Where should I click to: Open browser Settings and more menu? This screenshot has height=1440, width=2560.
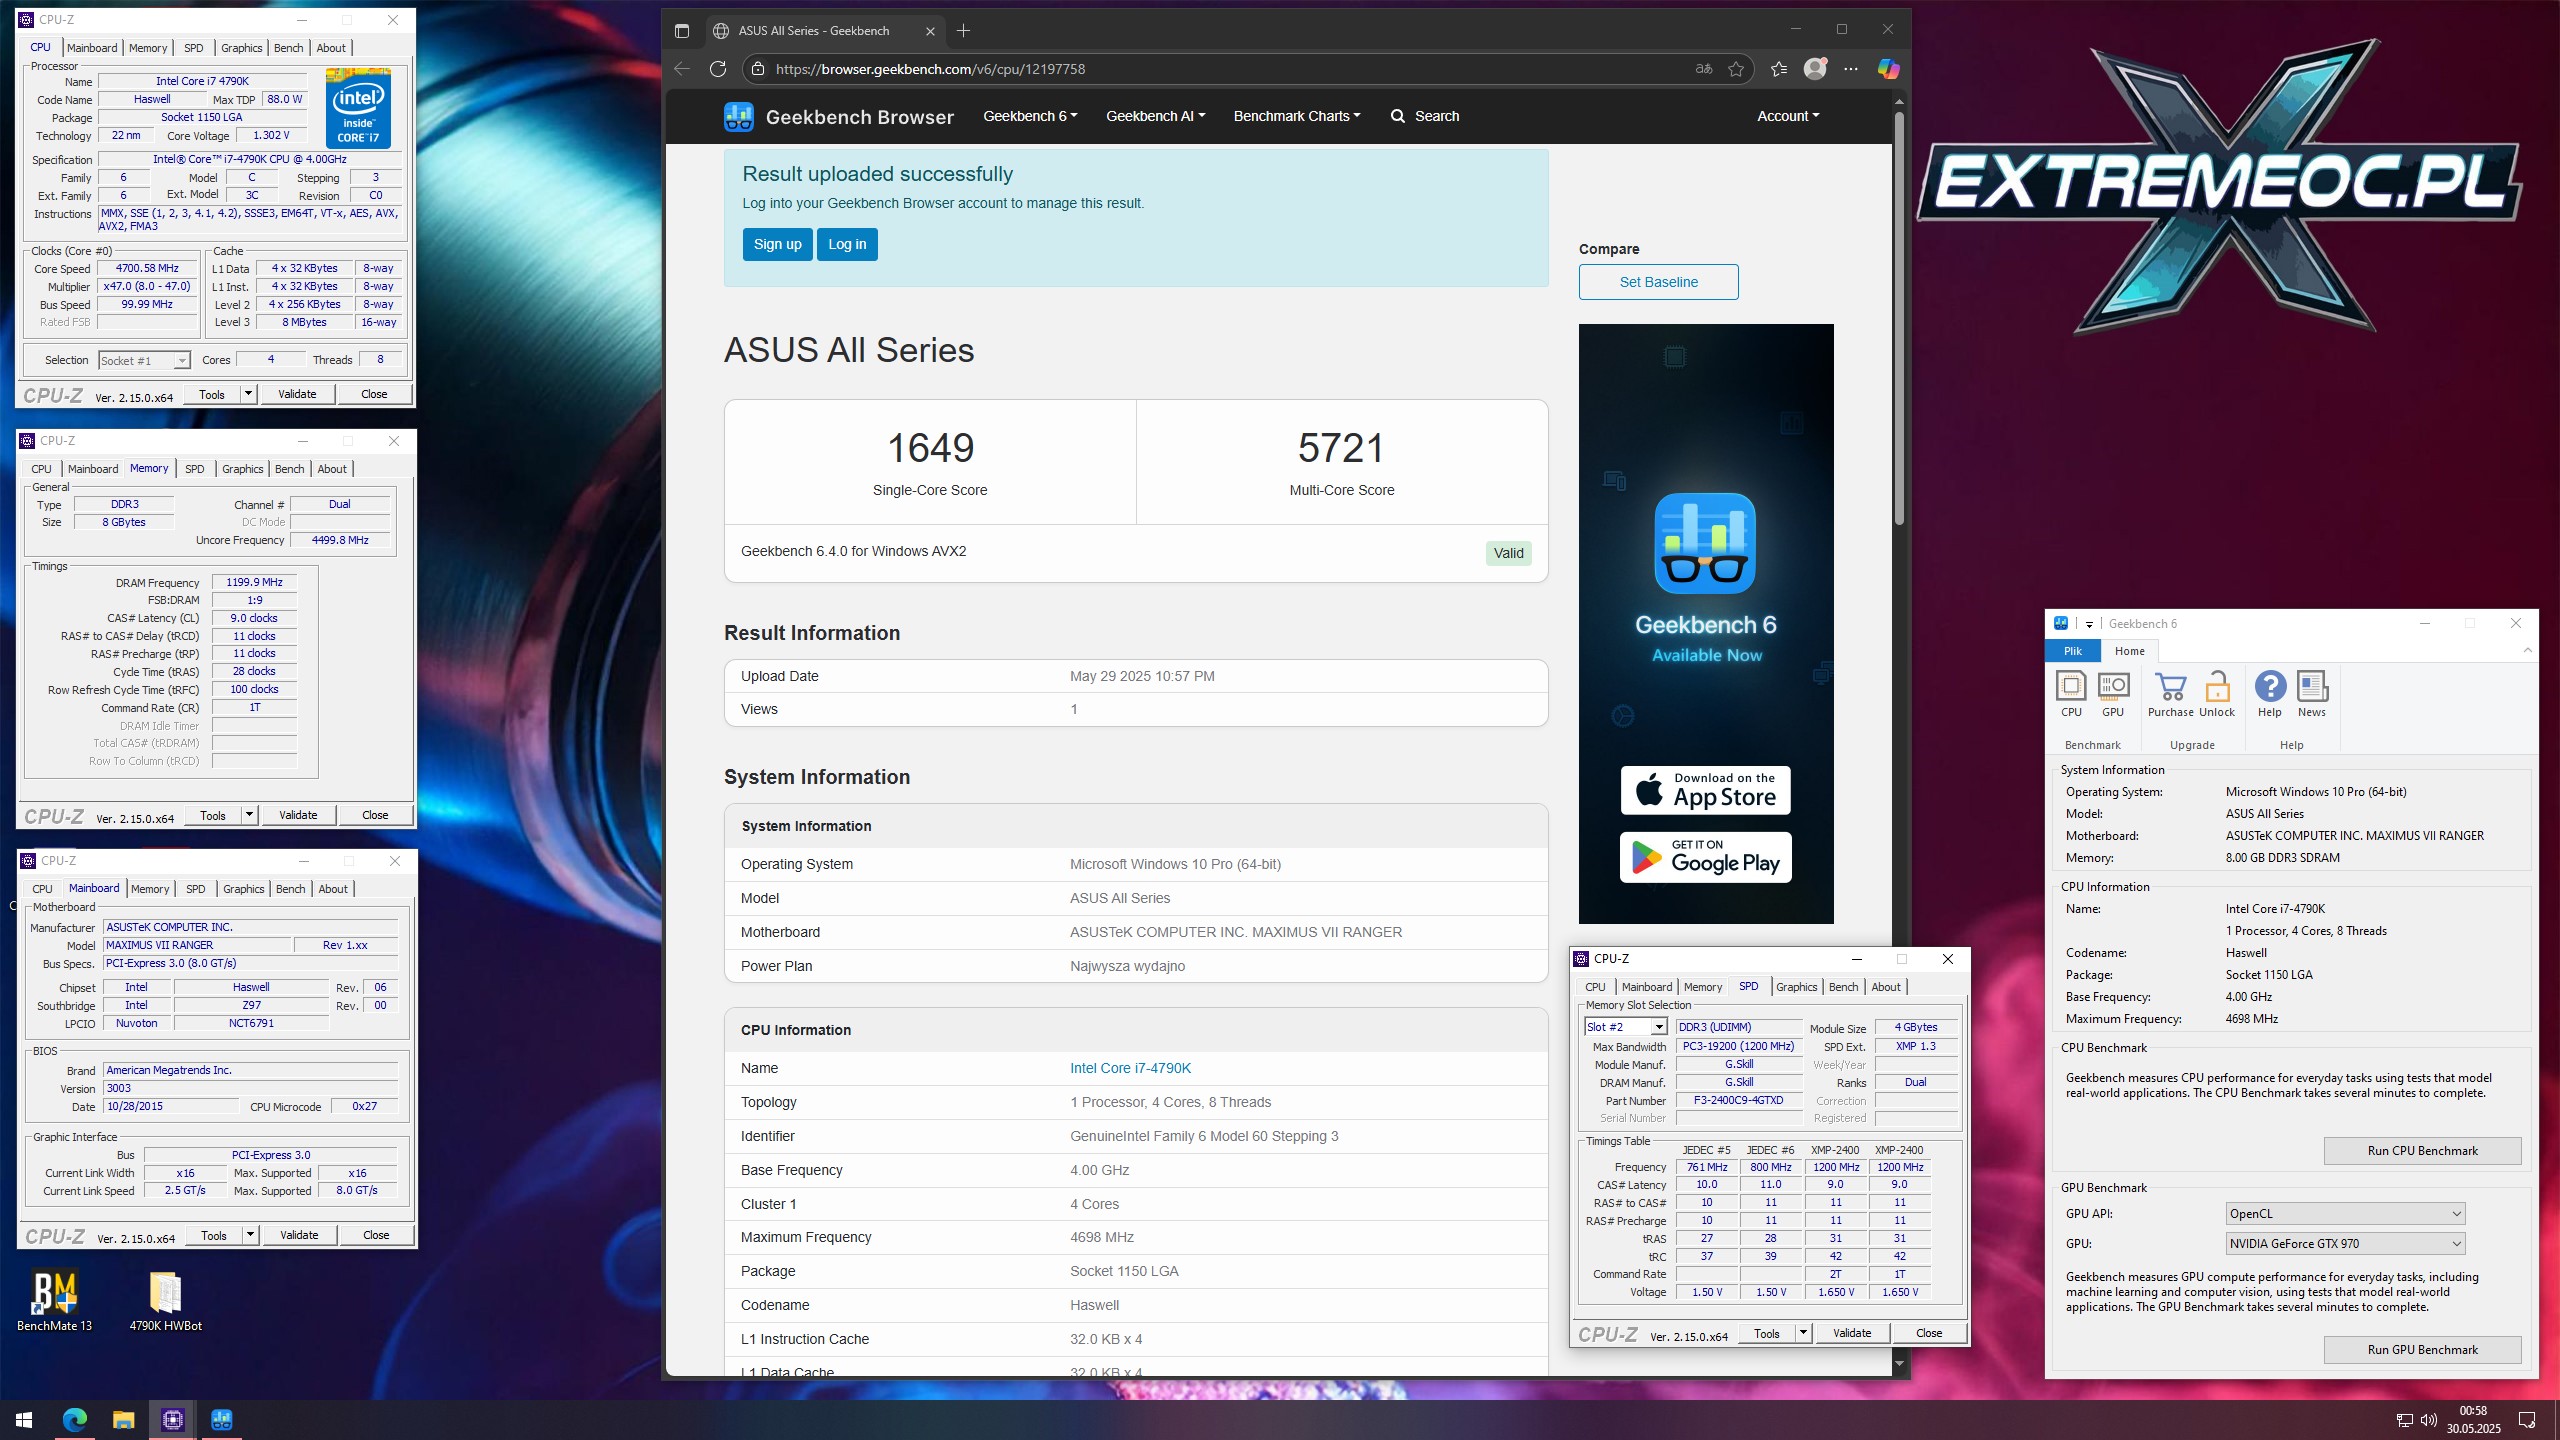tap(1851, 69)
